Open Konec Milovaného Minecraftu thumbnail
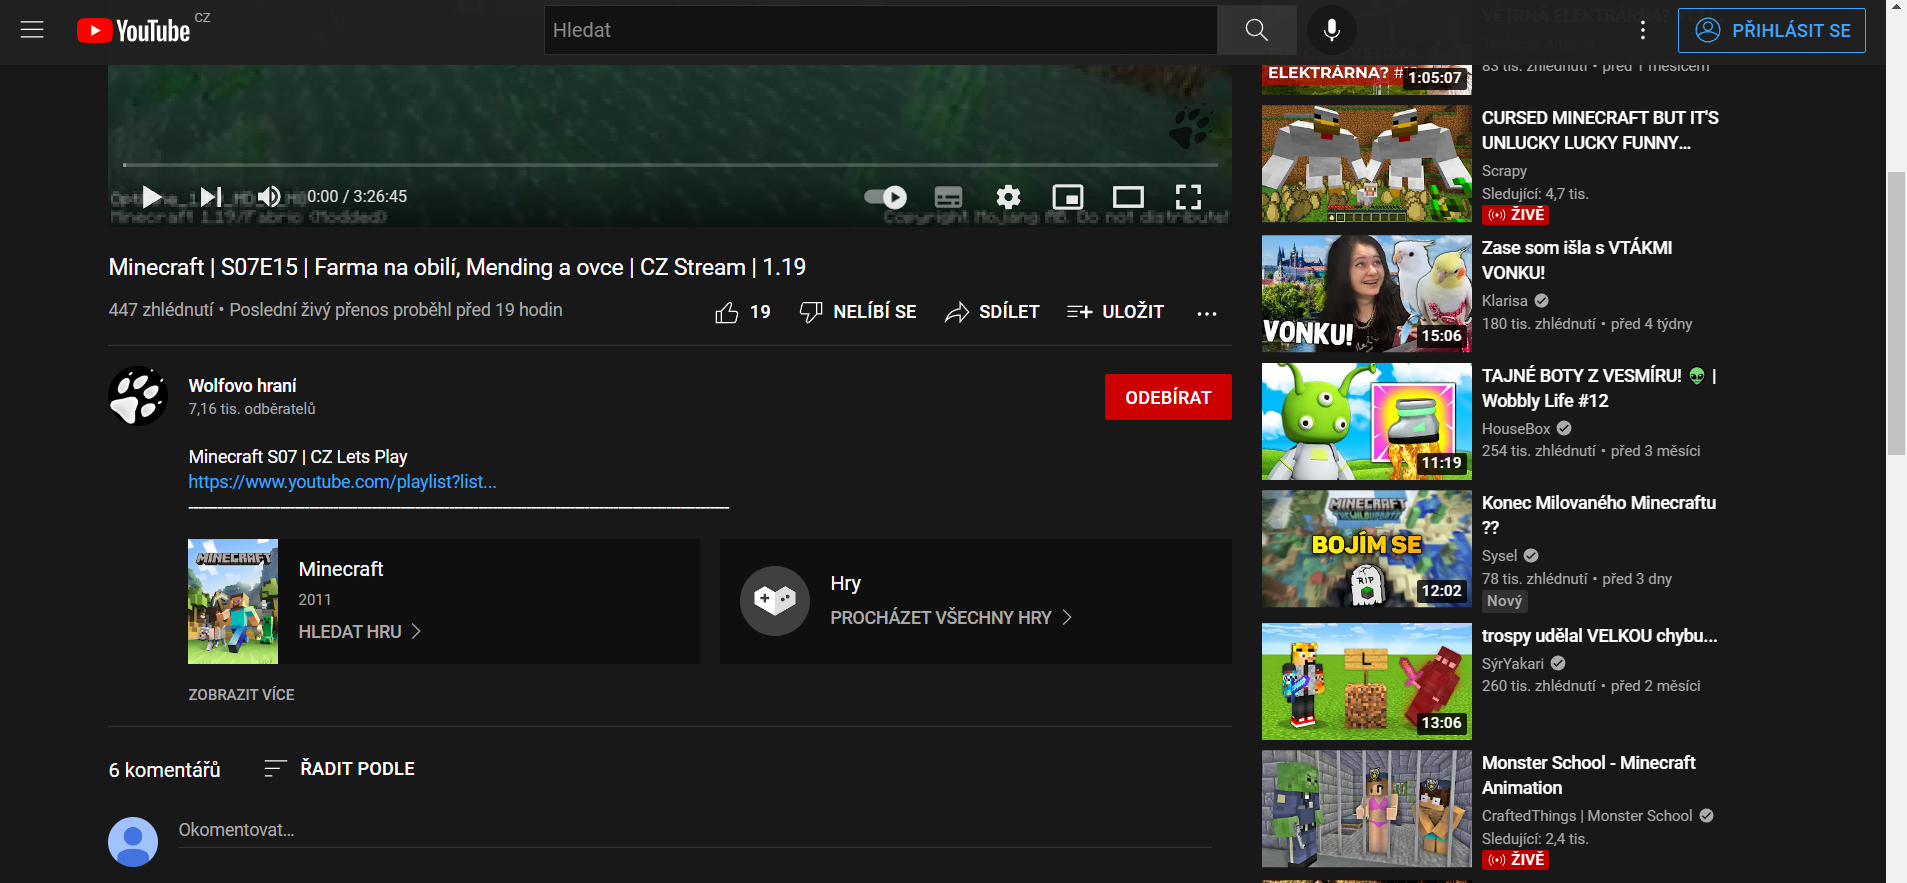1907x883 pixels. [1367, 549]
